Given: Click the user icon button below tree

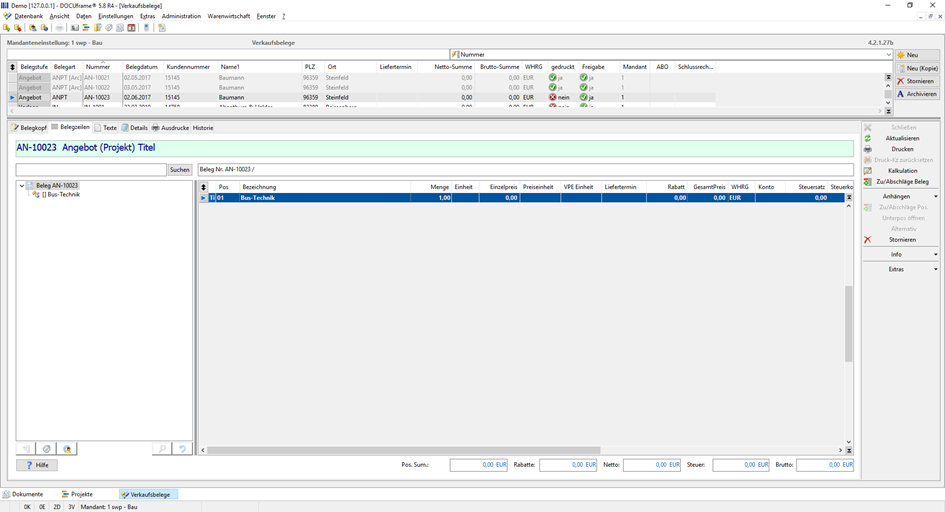Looking at the screenshot, I should pyautogui.click(x=68, y=449).
